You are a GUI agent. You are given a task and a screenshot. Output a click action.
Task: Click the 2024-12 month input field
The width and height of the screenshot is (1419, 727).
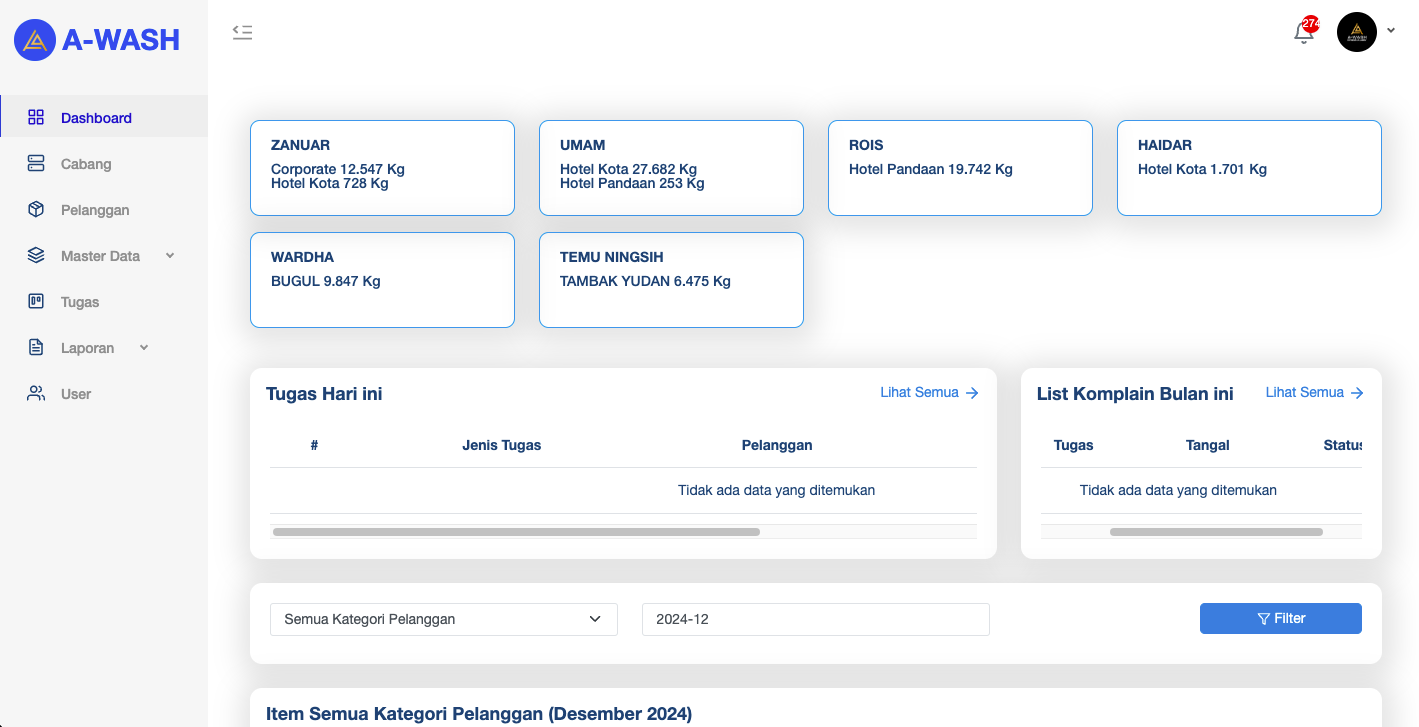pos(815,619)
